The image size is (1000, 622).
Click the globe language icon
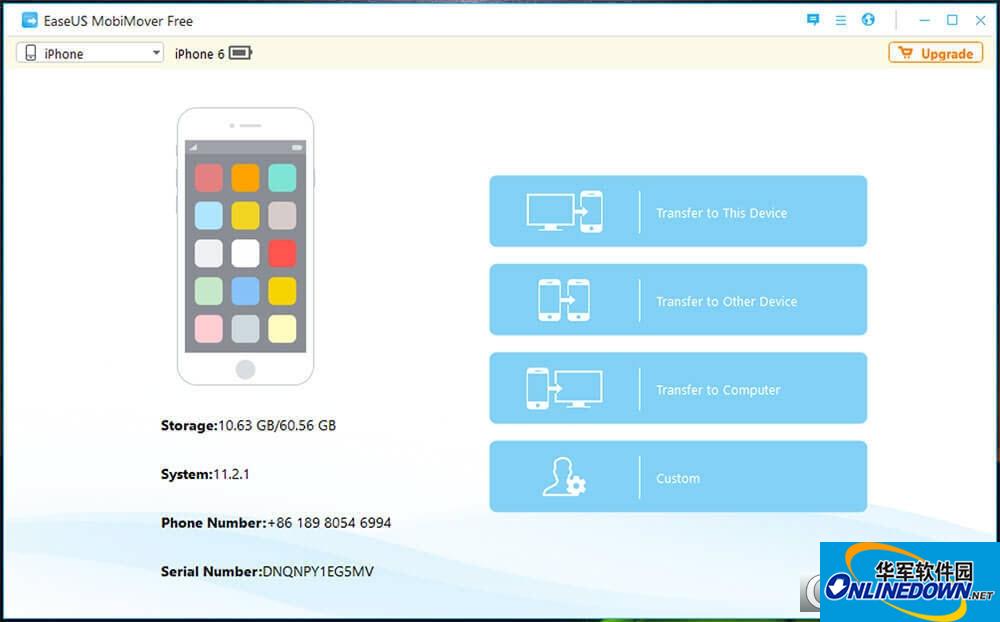point(868,20)
